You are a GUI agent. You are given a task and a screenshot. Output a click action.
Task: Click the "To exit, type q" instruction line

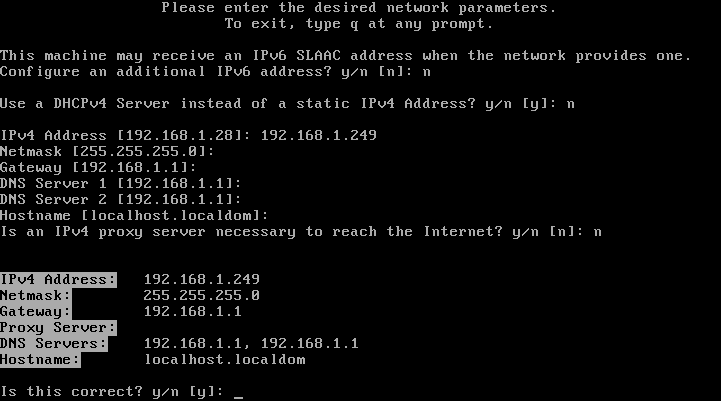(x=359, y=24)
